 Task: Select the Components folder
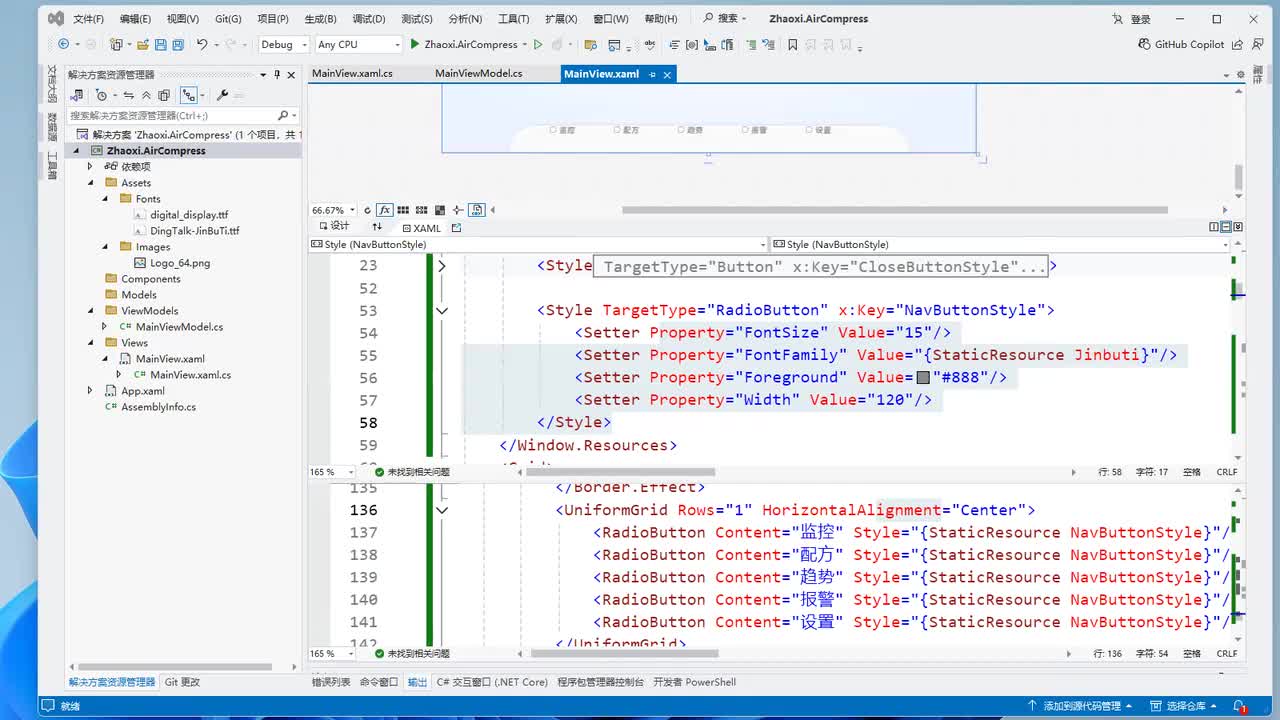point(151,279)
